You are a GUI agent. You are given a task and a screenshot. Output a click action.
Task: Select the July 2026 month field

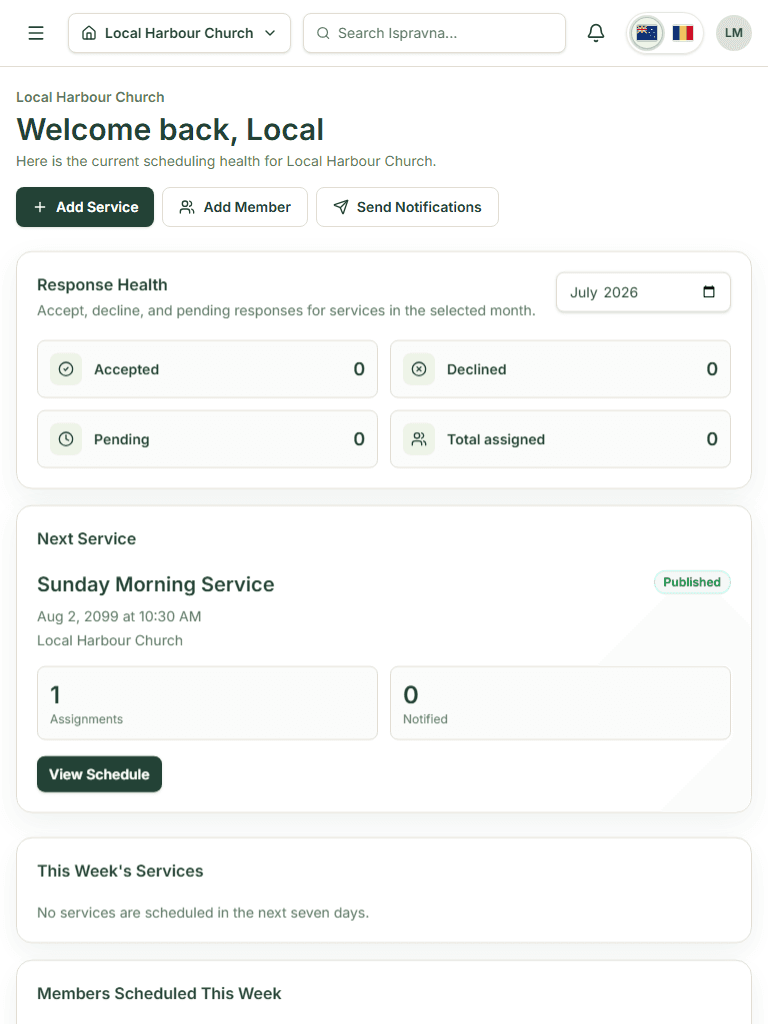pos(643,292)
